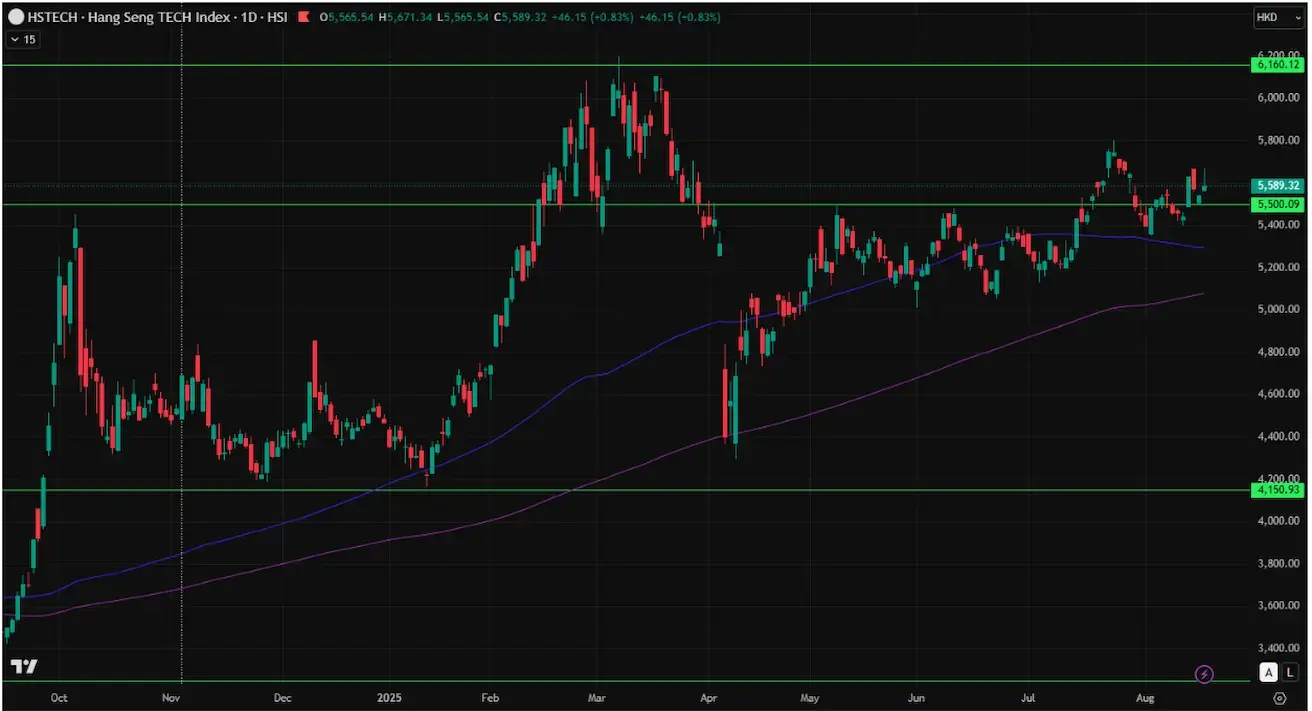Click the Jul label on time axis
The height and width of the screenshot is (711, 1312).
coord(1028,697)
